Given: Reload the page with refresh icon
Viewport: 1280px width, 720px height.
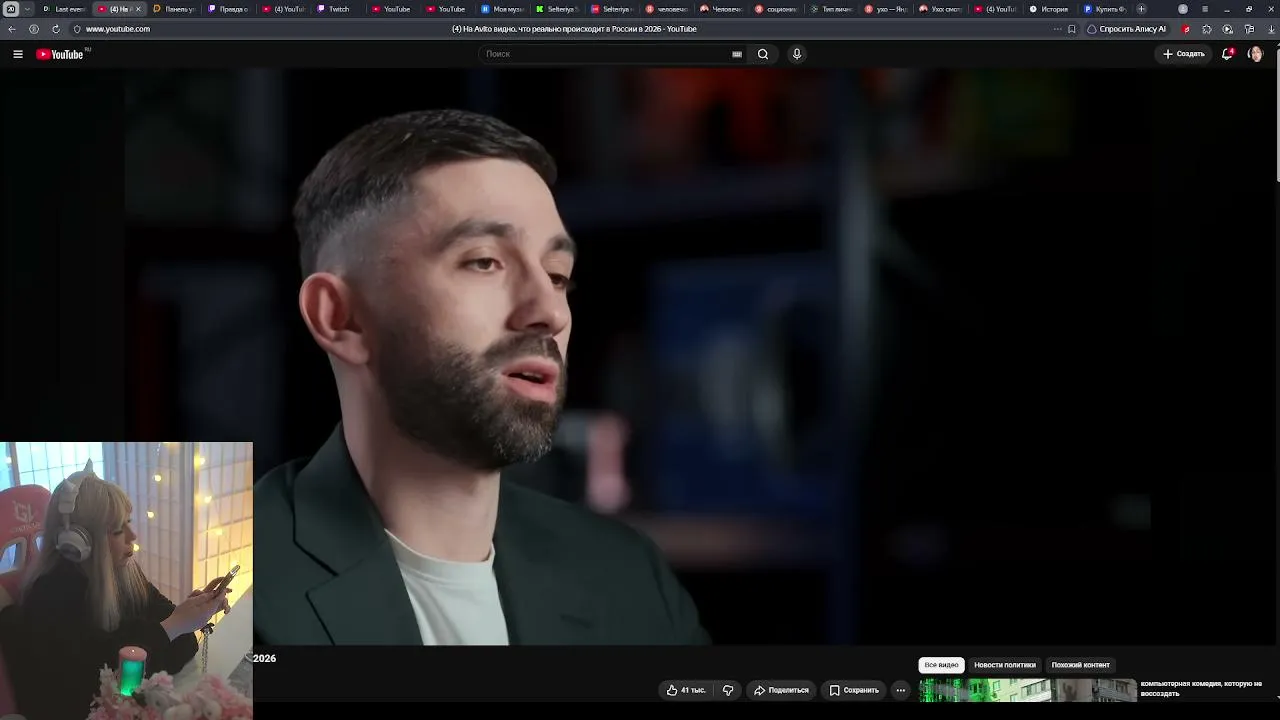Looking at the screenshot, I should tap(55, 29).
